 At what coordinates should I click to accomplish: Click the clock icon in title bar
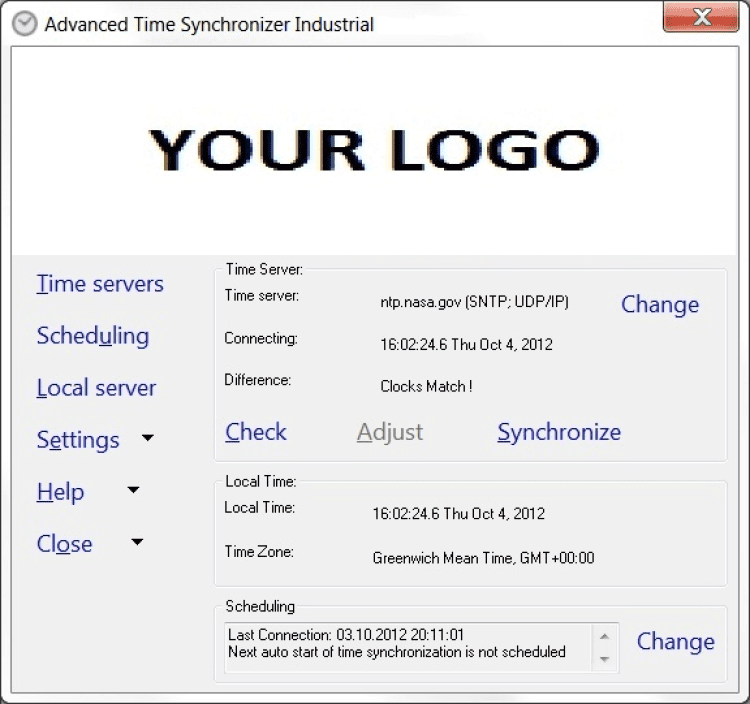24,24
